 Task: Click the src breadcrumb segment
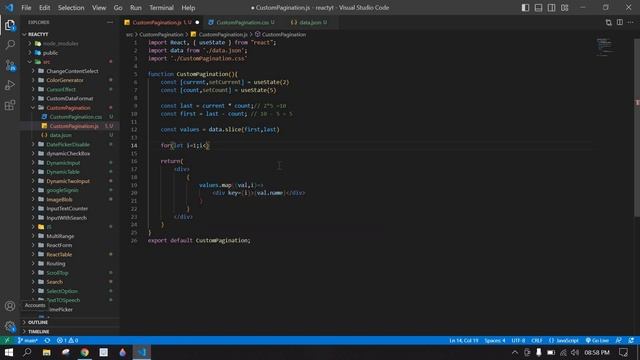(129, 35)
